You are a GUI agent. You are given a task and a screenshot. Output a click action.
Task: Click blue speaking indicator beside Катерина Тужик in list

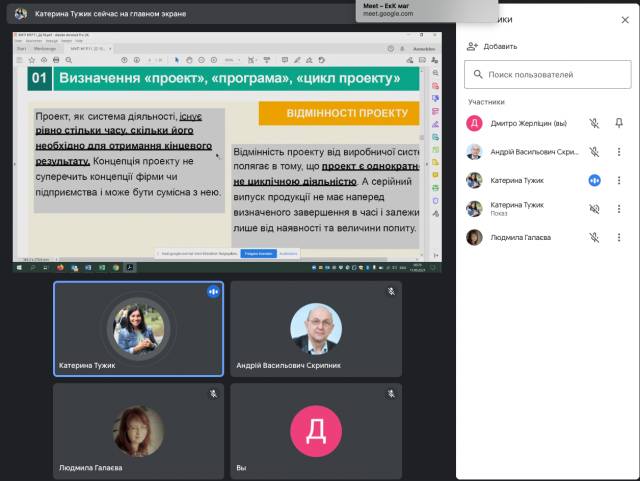point(594,180)
